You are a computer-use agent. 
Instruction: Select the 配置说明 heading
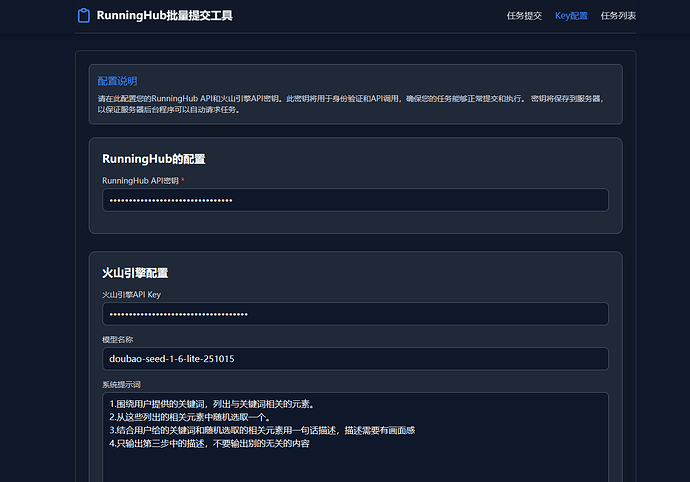pyautogui.click(x=117, y=81)
